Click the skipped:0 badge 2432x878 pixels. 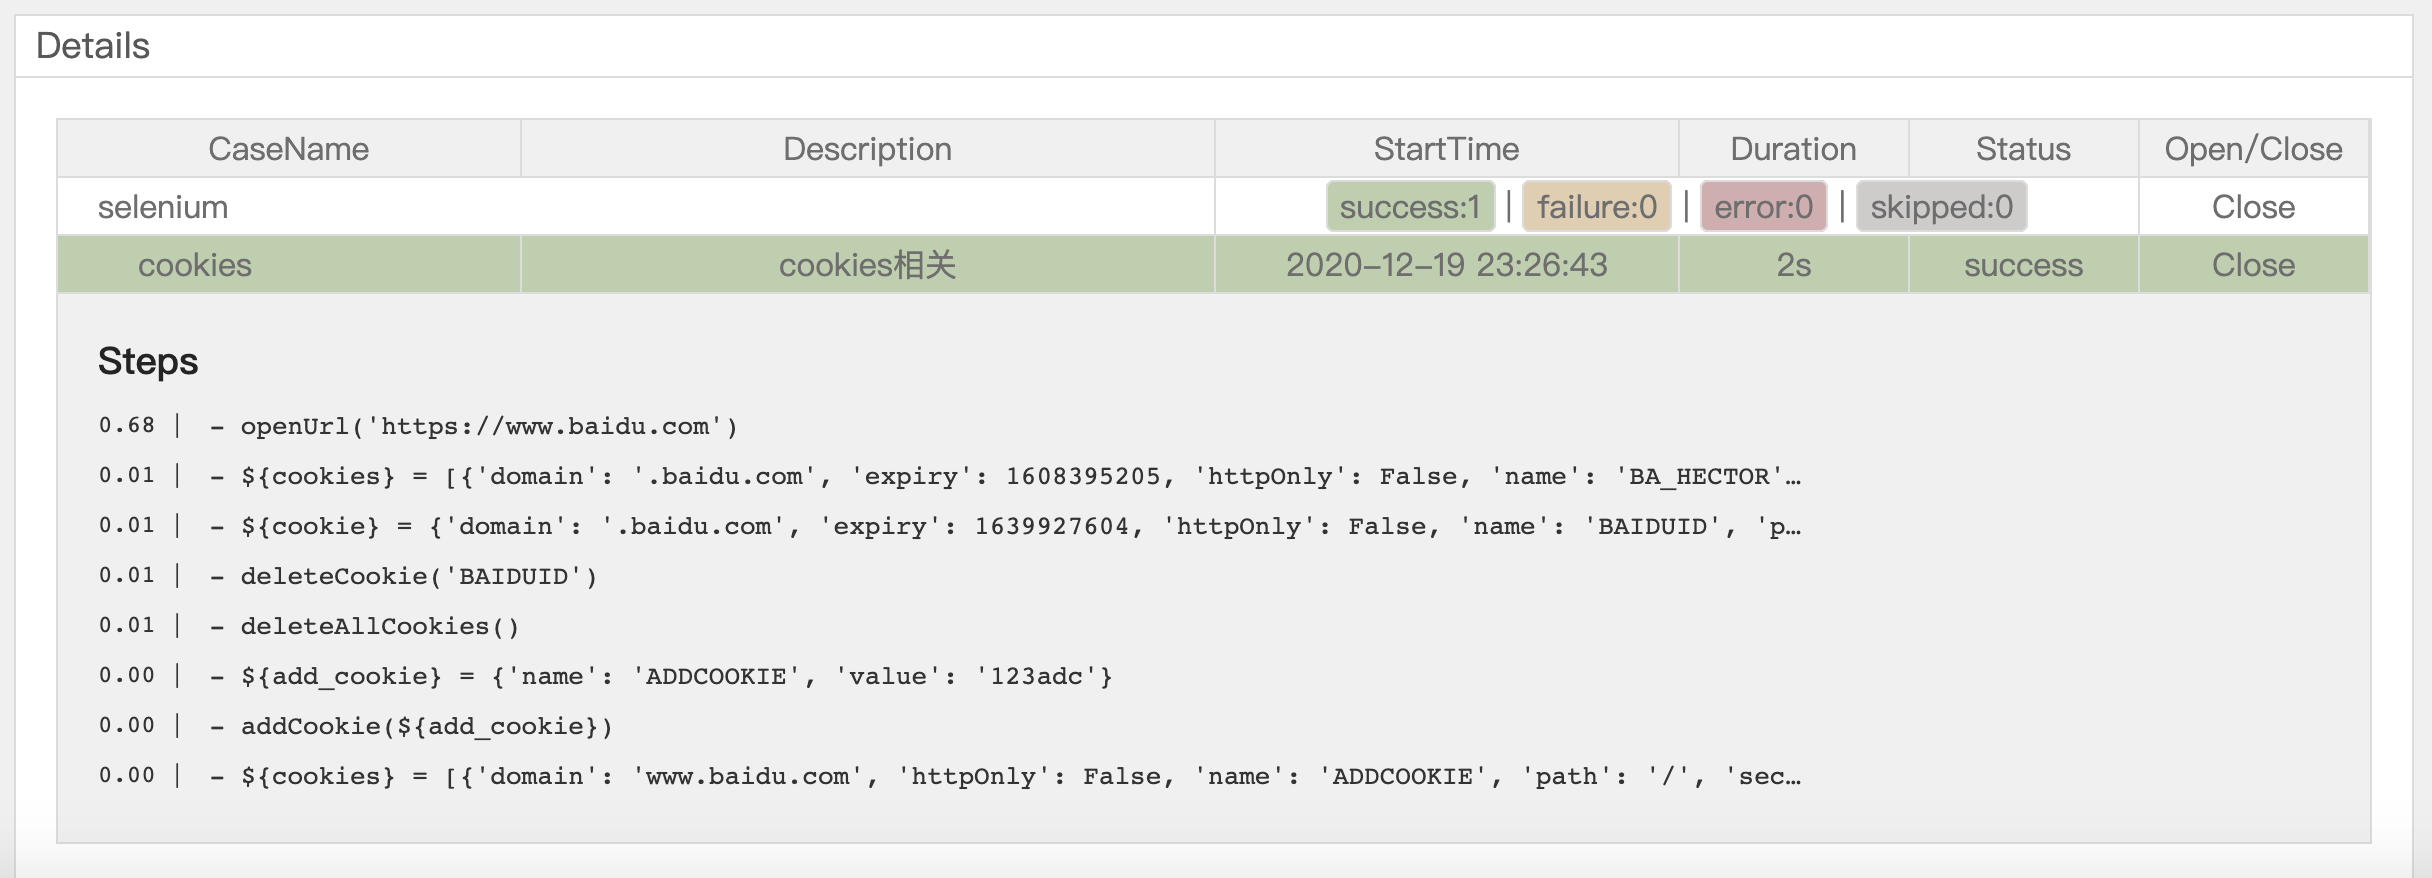click(x=1941, y=207)
